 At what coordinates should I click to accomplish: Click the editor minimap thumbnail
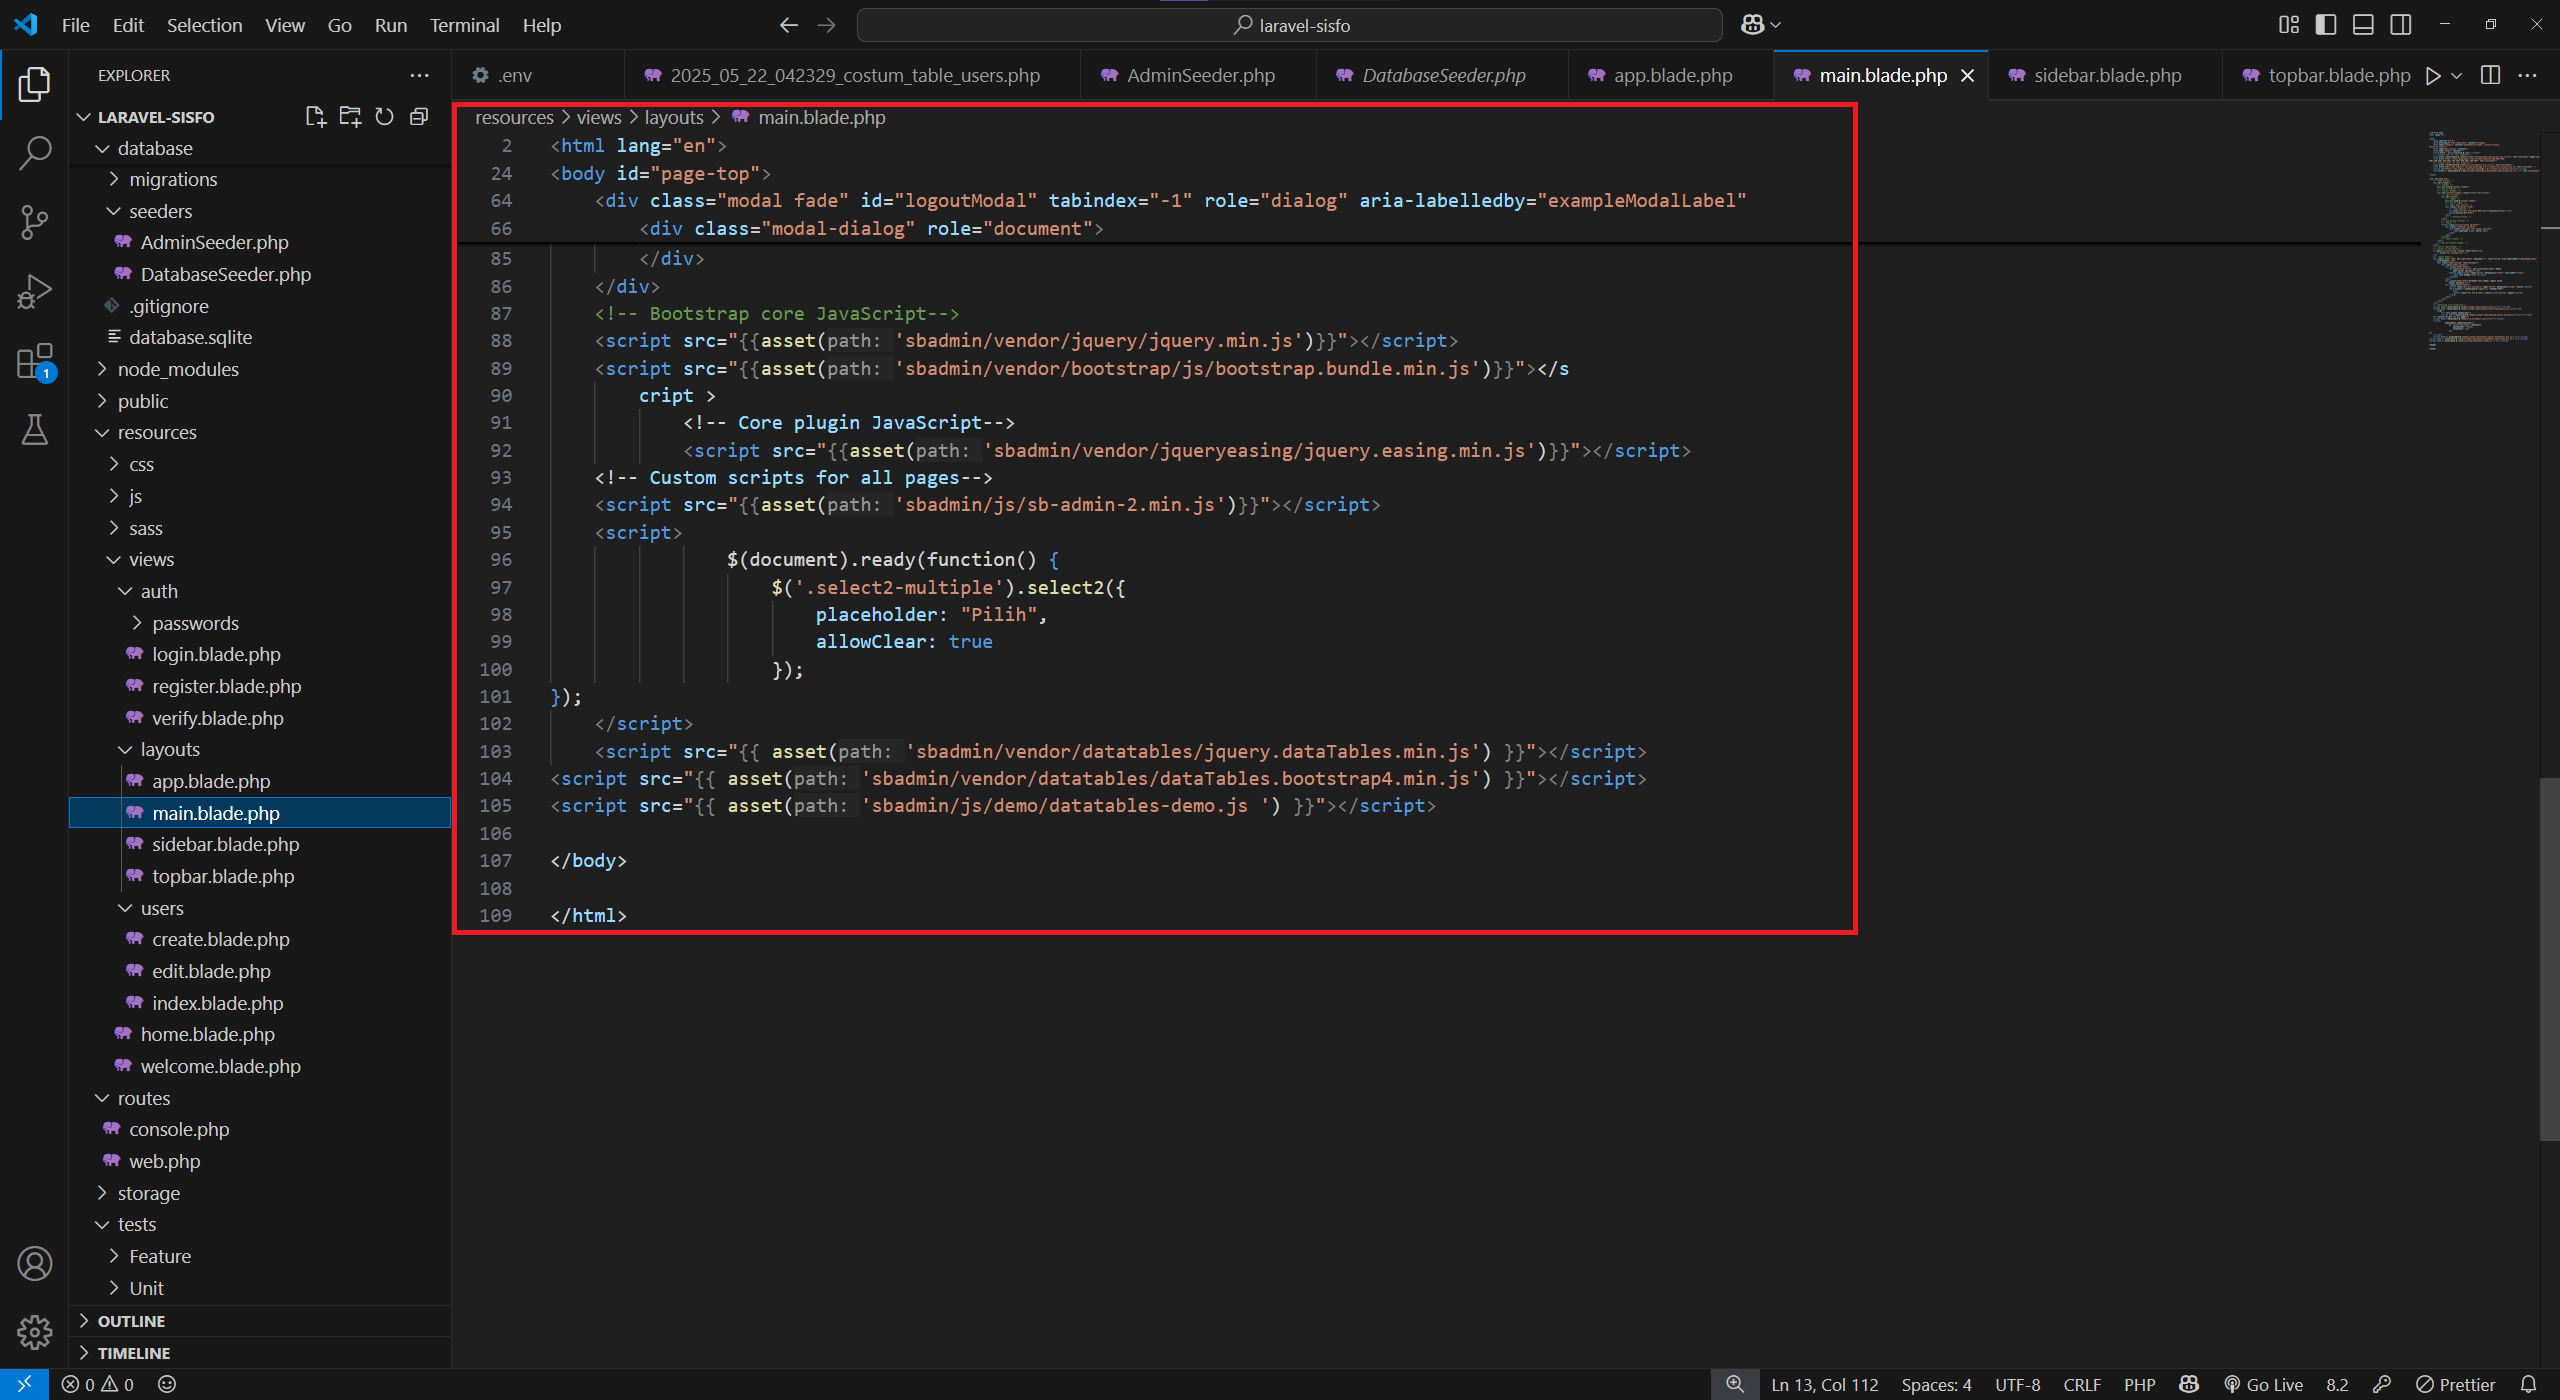point(2484,240)
